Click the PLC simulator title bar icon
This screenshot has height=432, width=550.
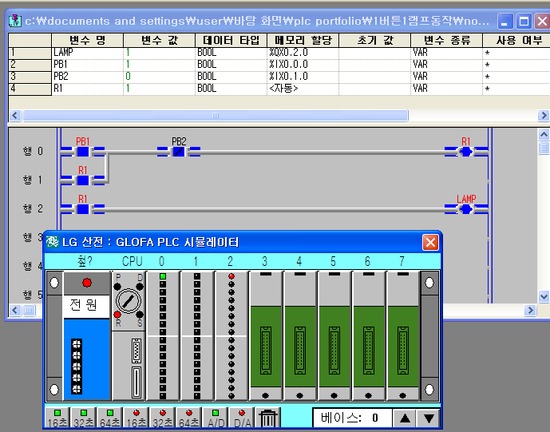[52, 242]
